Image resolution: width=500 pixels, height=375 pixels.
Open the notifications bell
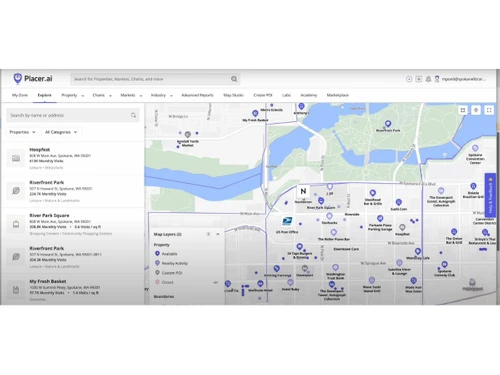428,79
